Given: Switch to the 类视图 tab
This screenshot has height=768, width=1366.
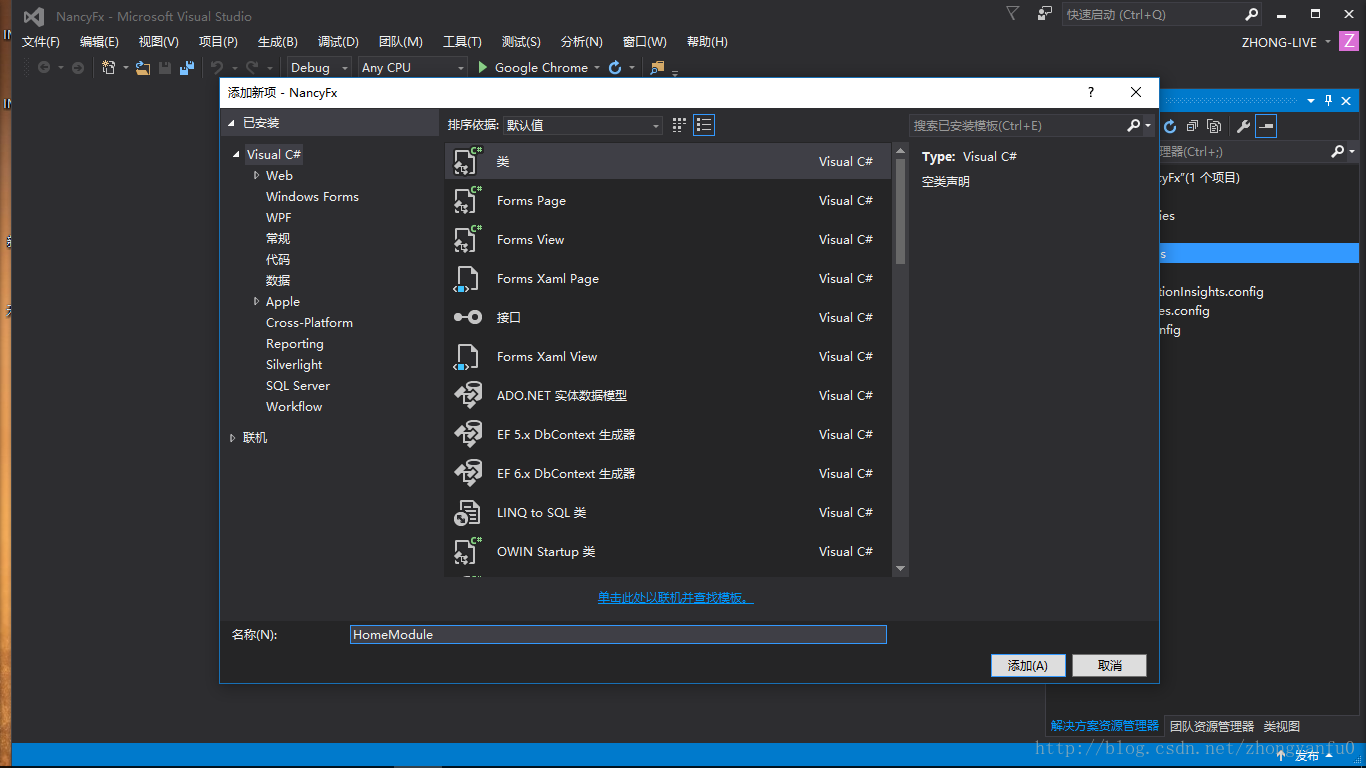Looking at the screenshot, I should pyautogui.click(x=1281, y=726).
